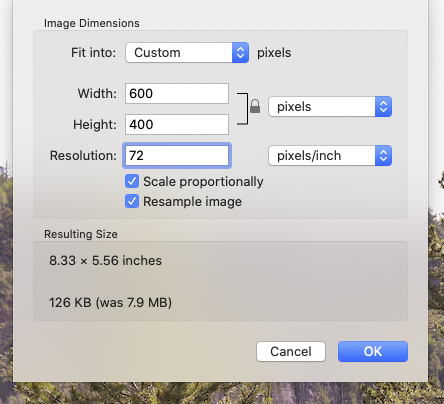Click the Scale proportionally label
The image size is (444, 404).
(203, 182)
